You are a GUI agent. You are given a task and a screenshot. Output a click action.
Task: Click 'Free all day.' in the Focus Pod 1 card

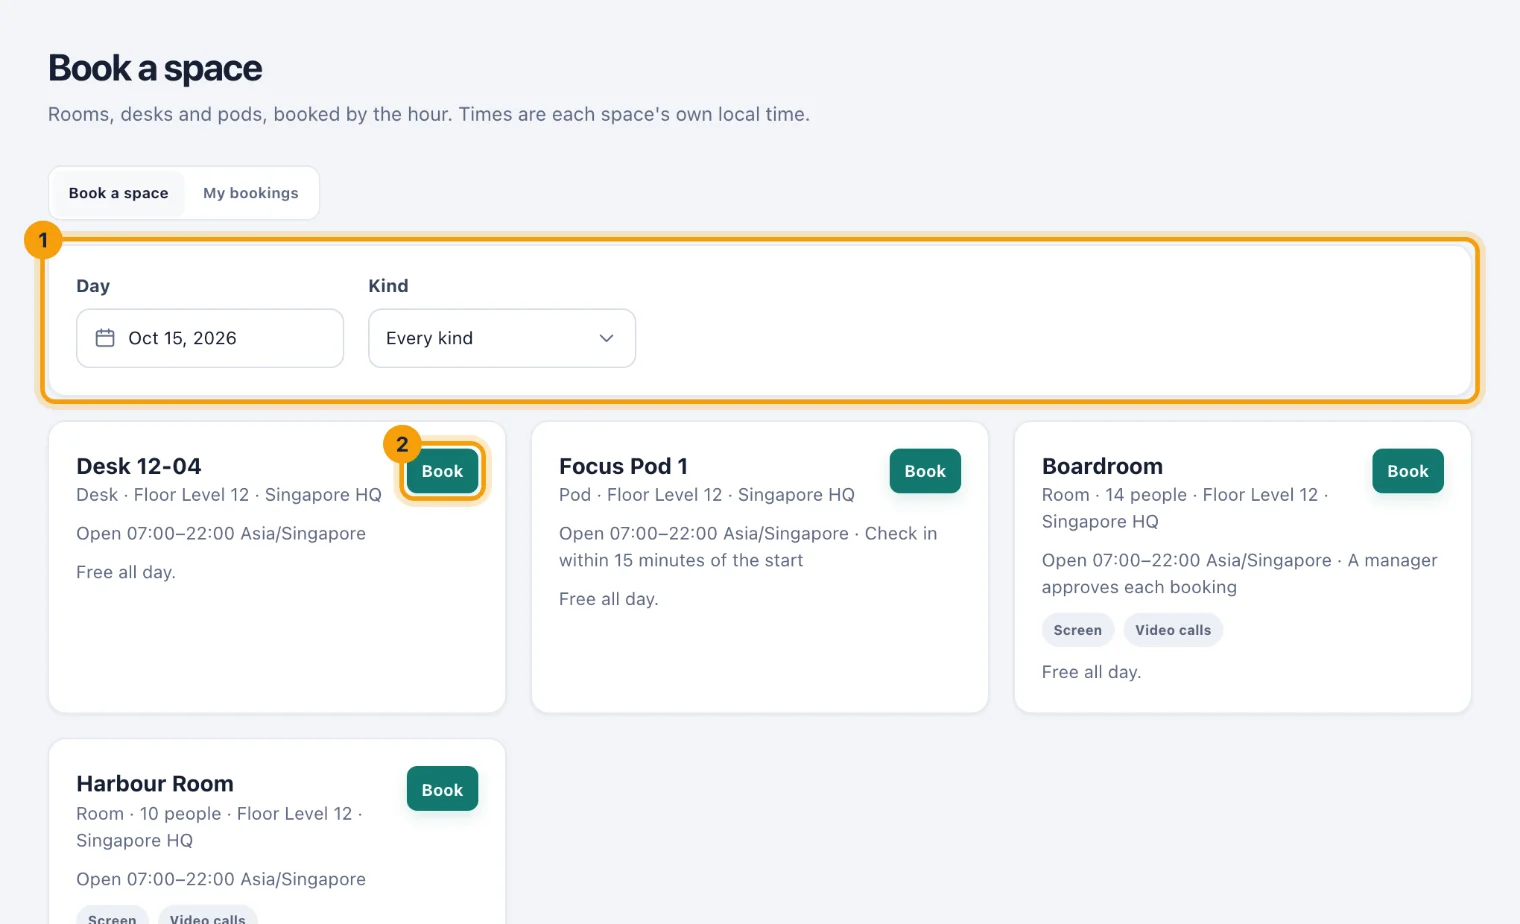pyautogui.click(x=609, y=599)
